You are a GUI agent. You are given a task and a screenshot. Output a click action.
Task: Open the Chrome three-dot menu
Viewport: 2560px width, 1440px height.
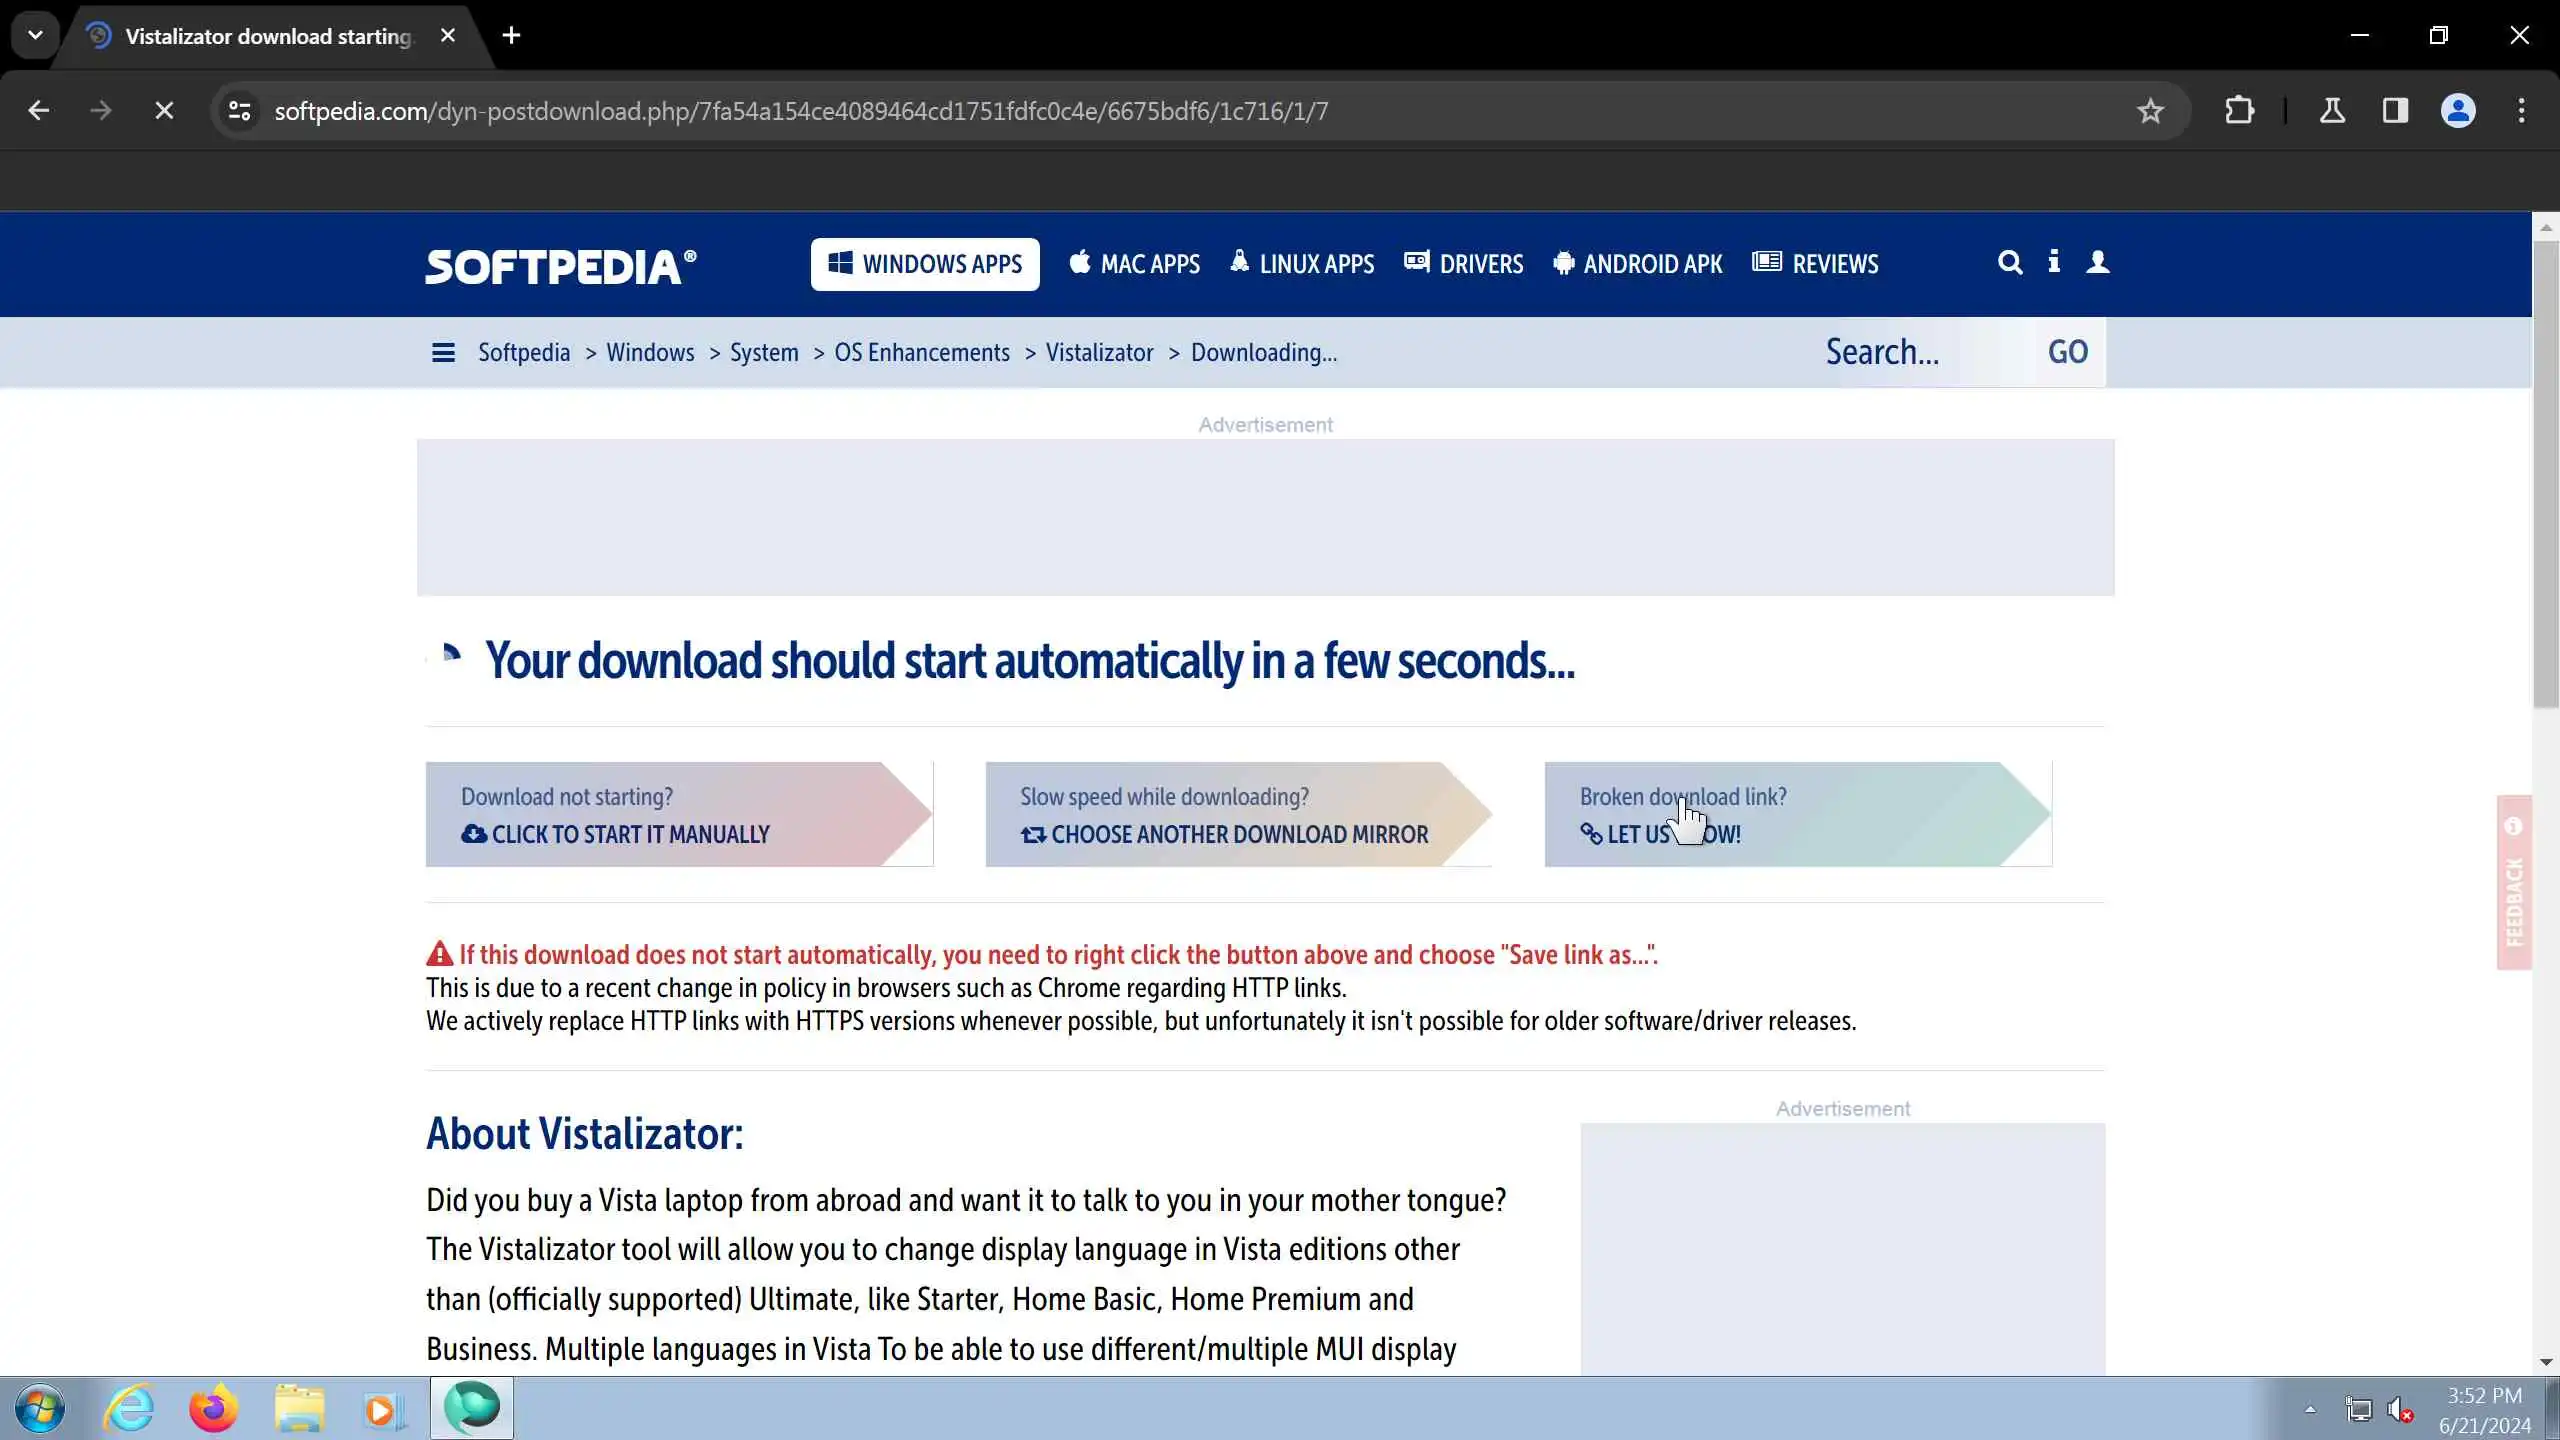point(2521,111)
